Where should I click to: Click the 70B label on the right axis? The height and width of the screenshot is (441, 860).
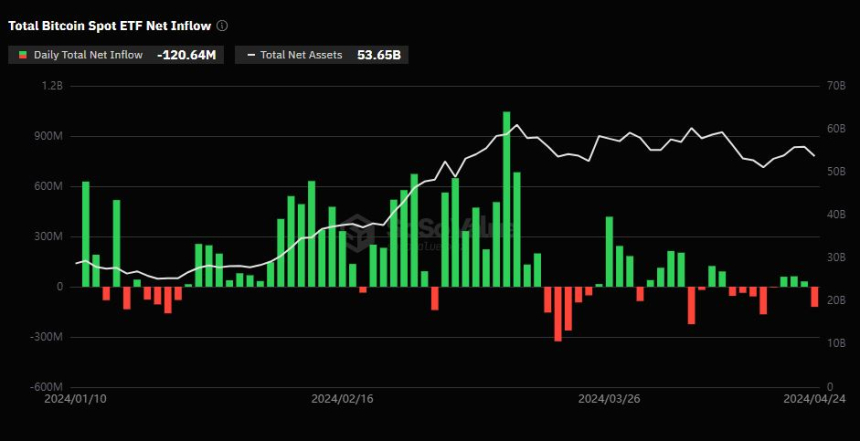tap(837, 86)
